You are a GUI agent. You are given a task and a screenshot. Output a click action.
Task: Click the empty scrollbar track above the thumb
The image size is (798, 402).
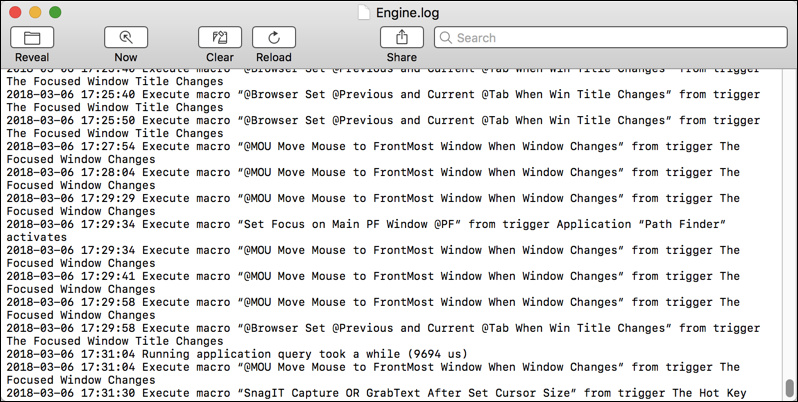click(789, 220)
